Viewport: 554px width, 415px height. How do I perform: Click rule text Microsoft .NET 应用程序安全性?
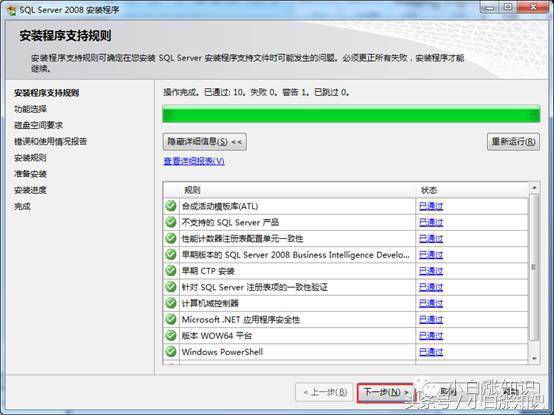click(241, 320)
